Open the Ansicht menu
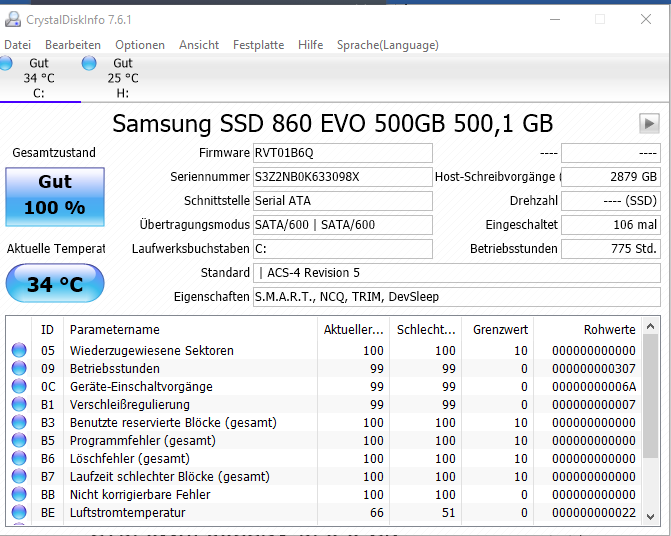671x536 pixels. [199, 45]
